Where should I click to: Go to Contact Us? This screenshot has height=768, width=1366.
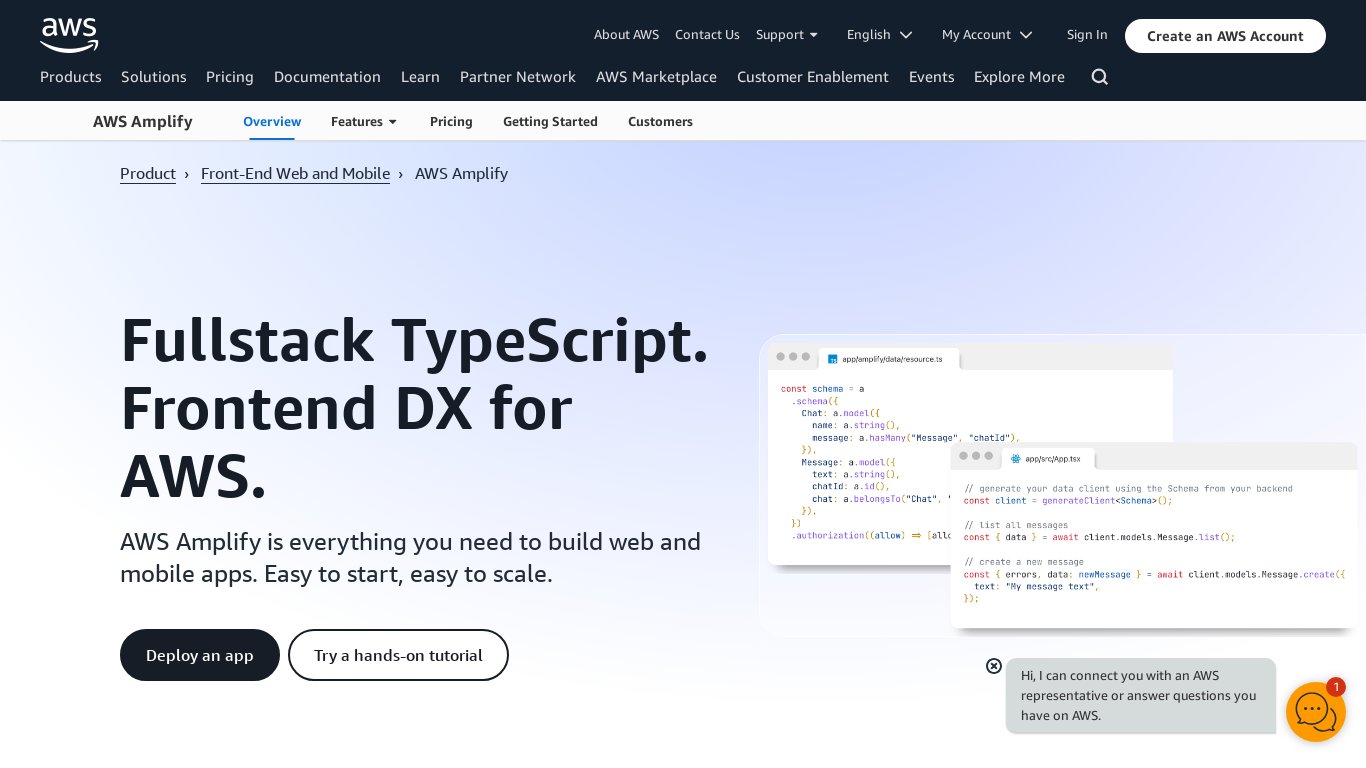(x=707, y=35)
